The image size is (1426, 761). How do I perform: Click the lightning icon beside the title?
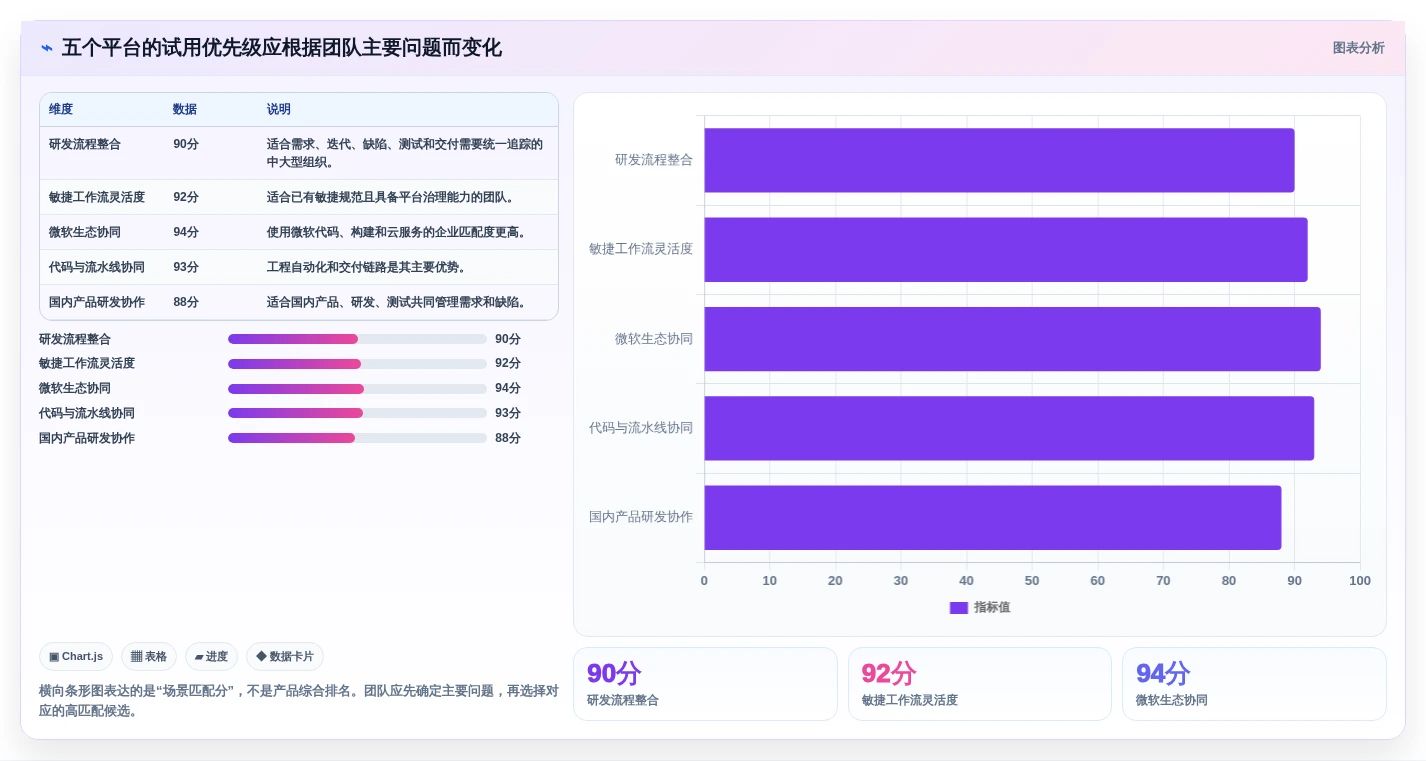pyautogui.click(x=46, y=48)
